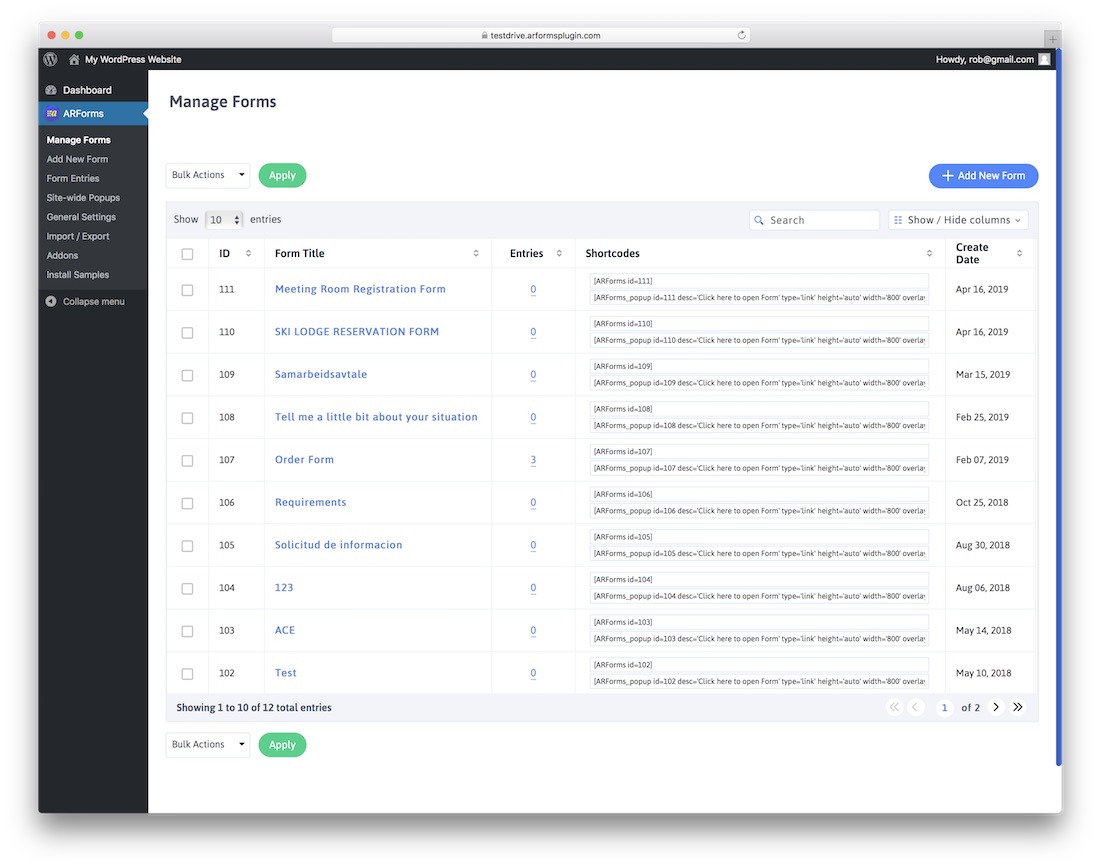Screen dimensions: 1100x868
Task: Click Collapse menu text in sidebar
Action: click(x=94, y=302)
